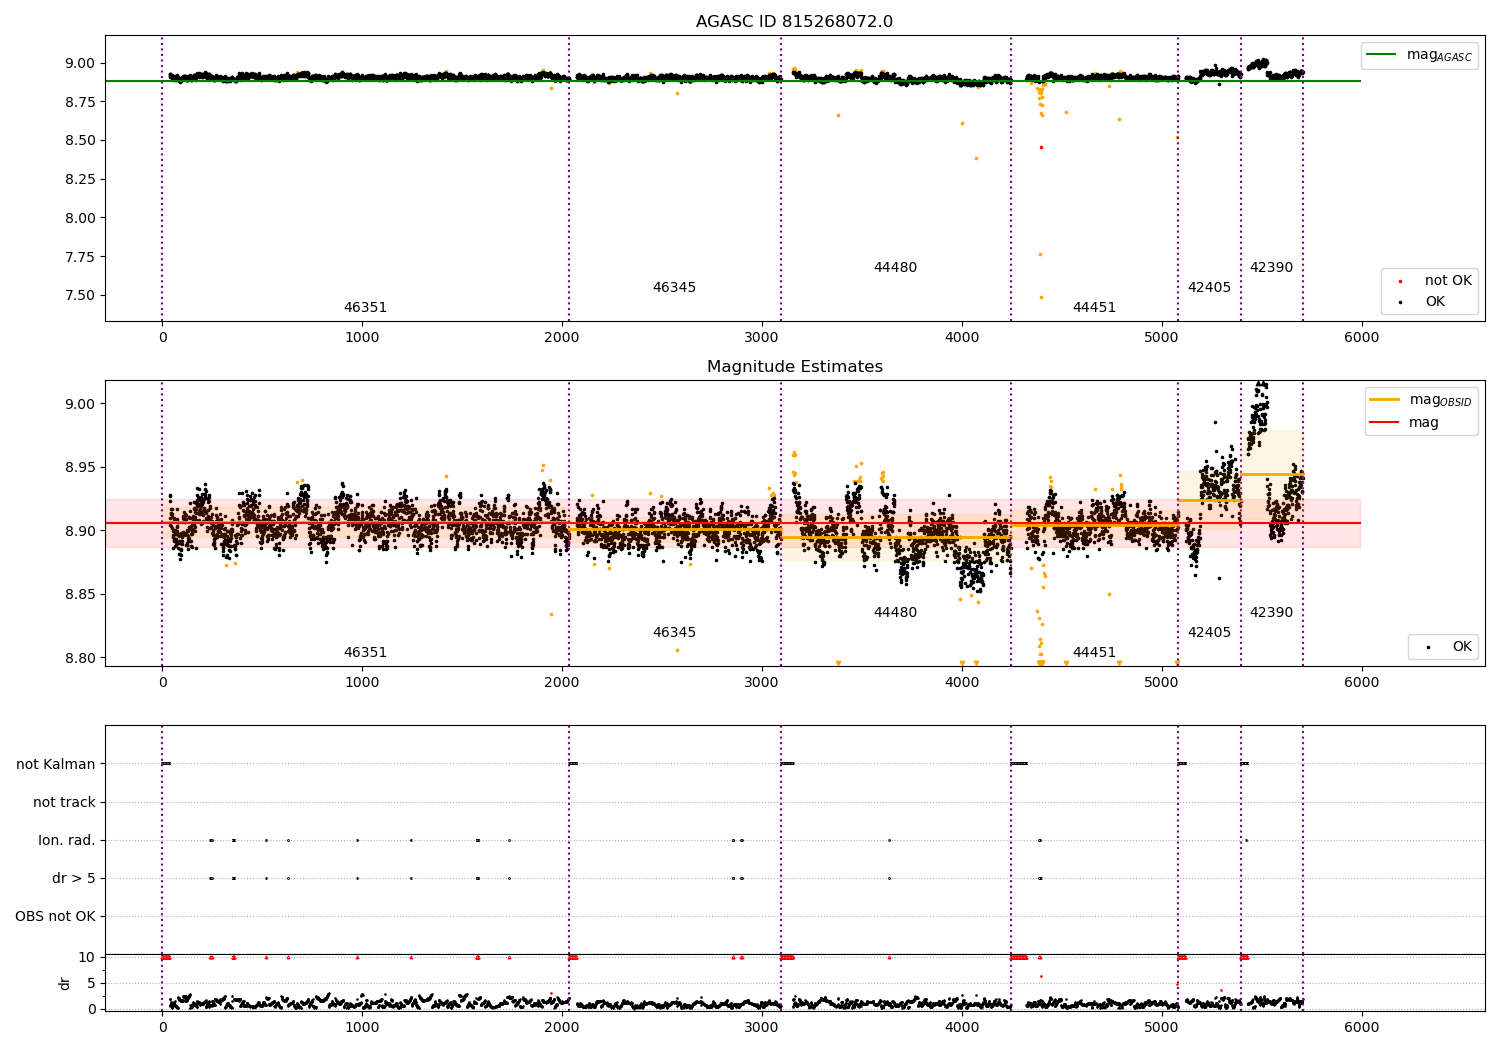Click obsid label 42405 in top plot
The width and height of the screenshot is (1500, 1050).
tap(1209, 288)
